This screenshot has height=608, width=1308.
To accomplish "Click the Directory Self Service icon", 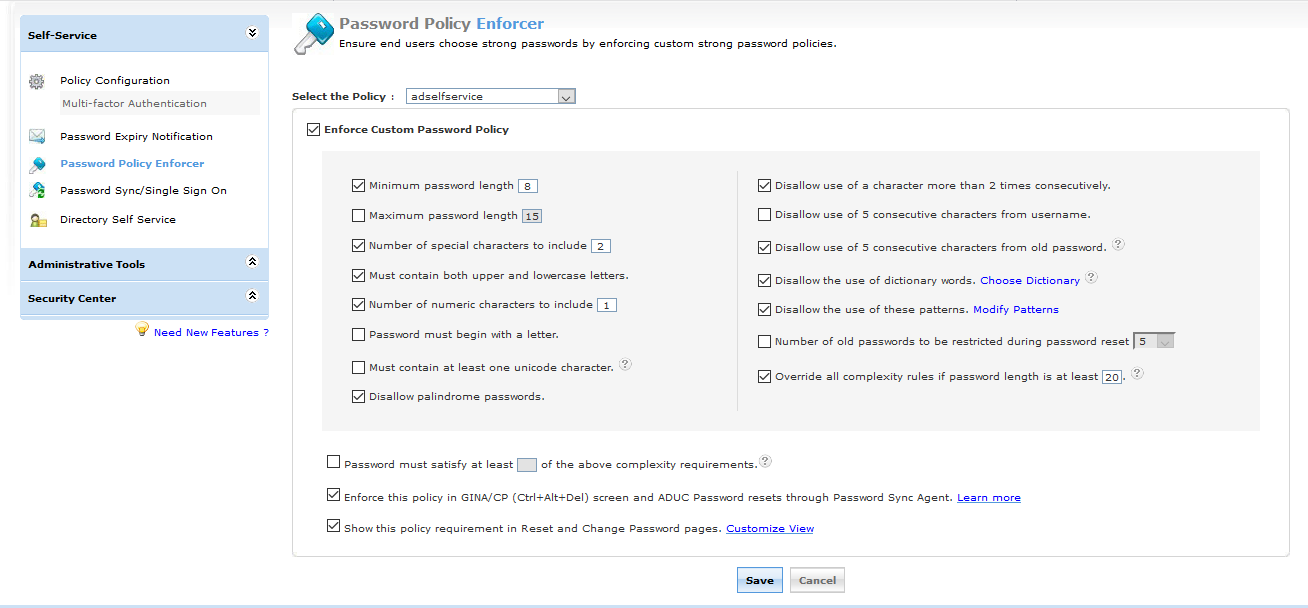I will point(37,220).
